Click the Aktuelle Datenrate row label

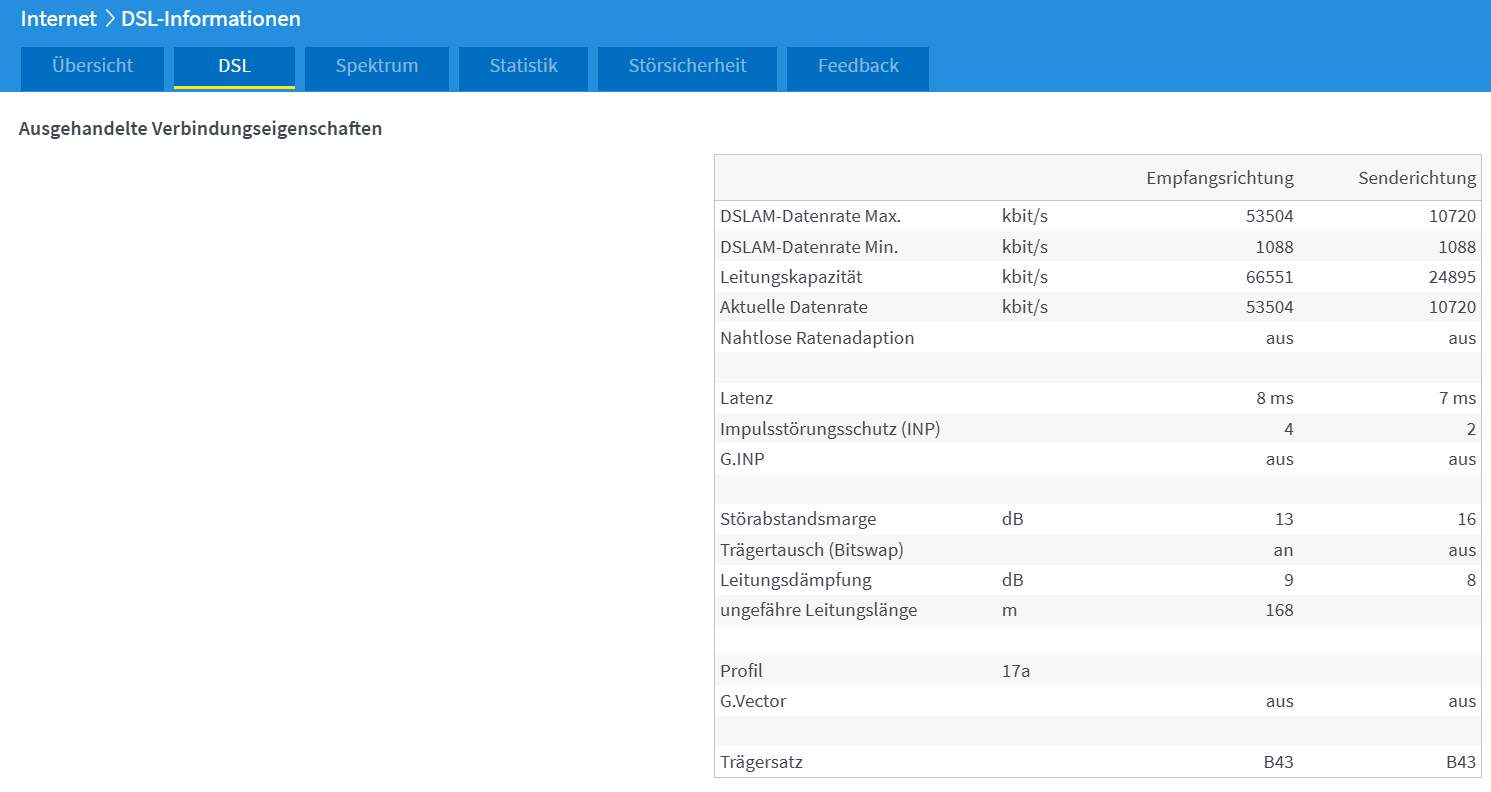pyautogui.click(x=794, y=307)
